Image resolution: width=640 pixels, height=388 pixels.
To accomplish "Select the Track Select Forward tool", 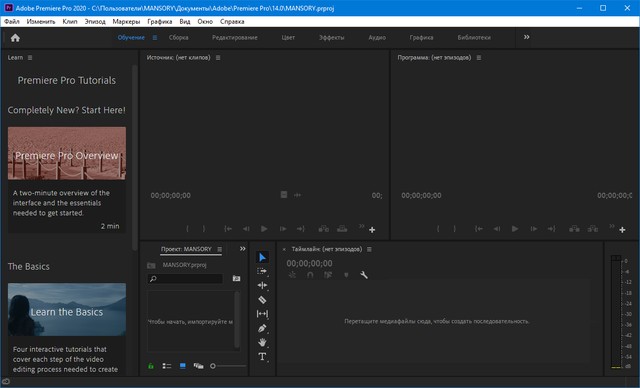I will pyautogui.click(x=262, y=271).
